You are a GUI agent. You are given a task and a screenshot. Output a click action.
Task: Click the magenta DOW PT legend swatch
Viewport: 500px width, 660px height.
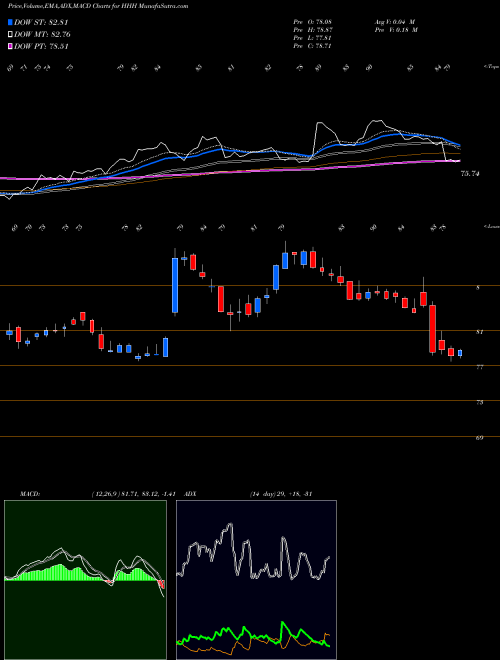click(x=11, y=47)
